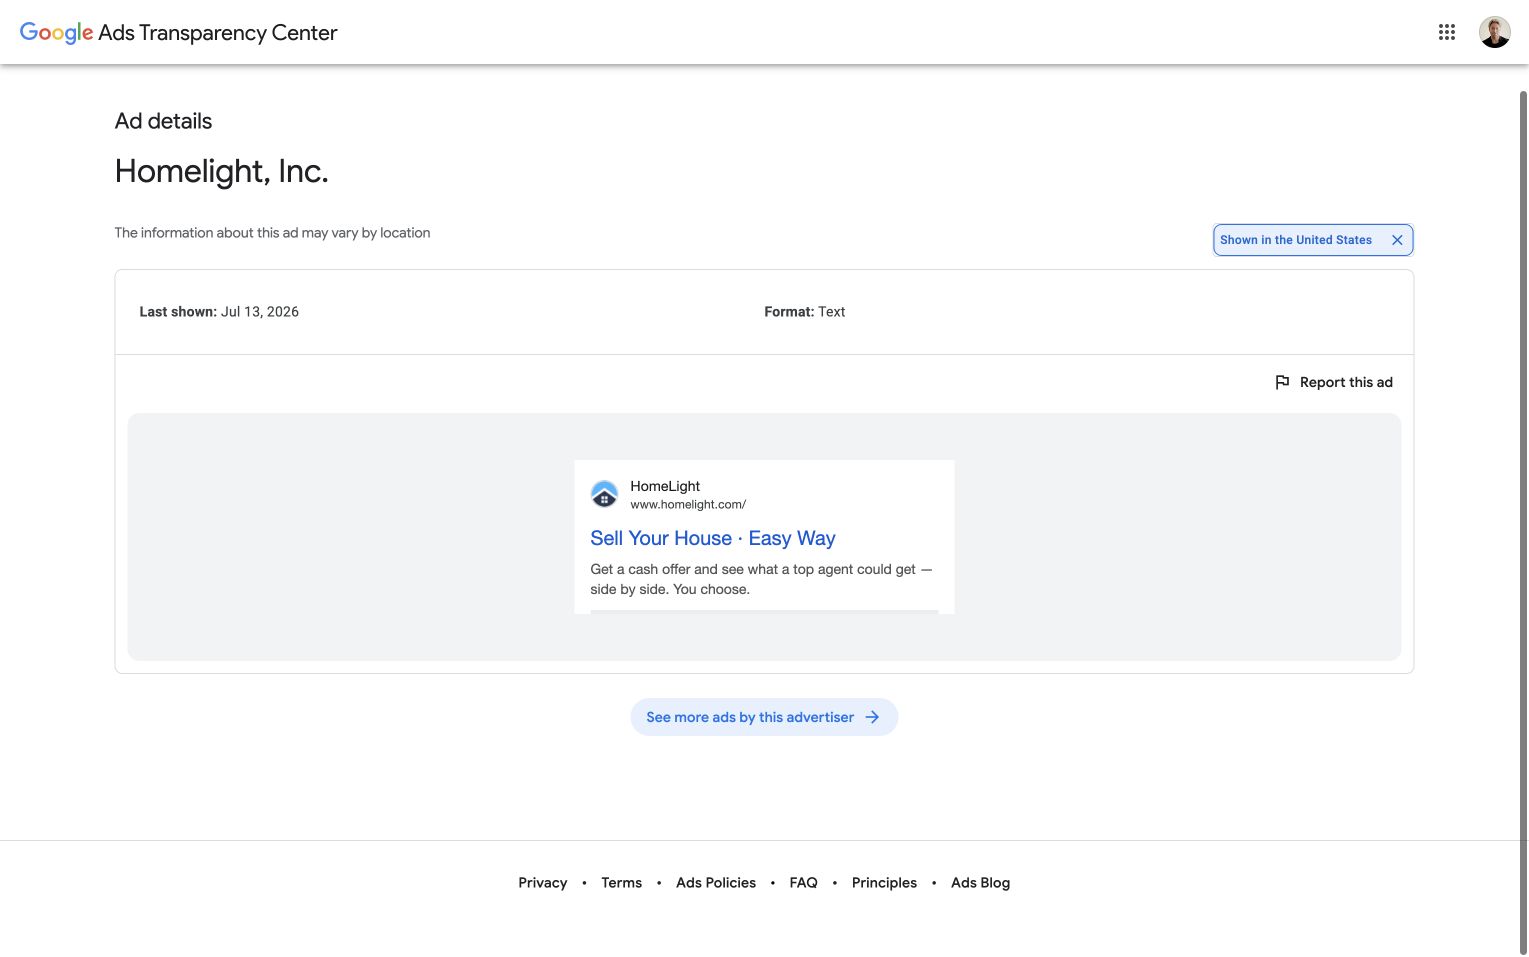Screen dimensions: 1529x957
Task: Click the arrow on See more ads button
Action: point(872,717)
